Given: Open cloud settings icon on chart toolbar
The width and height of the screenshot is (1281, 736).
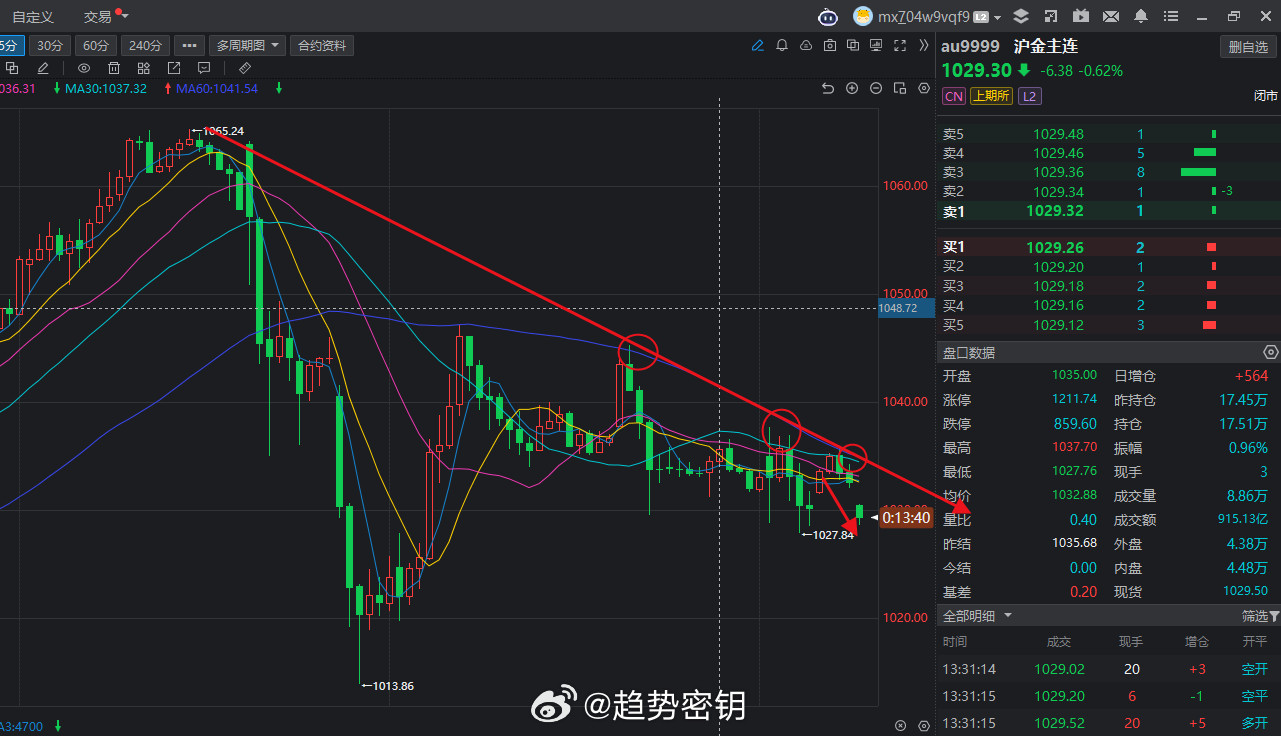Looking at the screenshot, I should click(x=806, y=45).
